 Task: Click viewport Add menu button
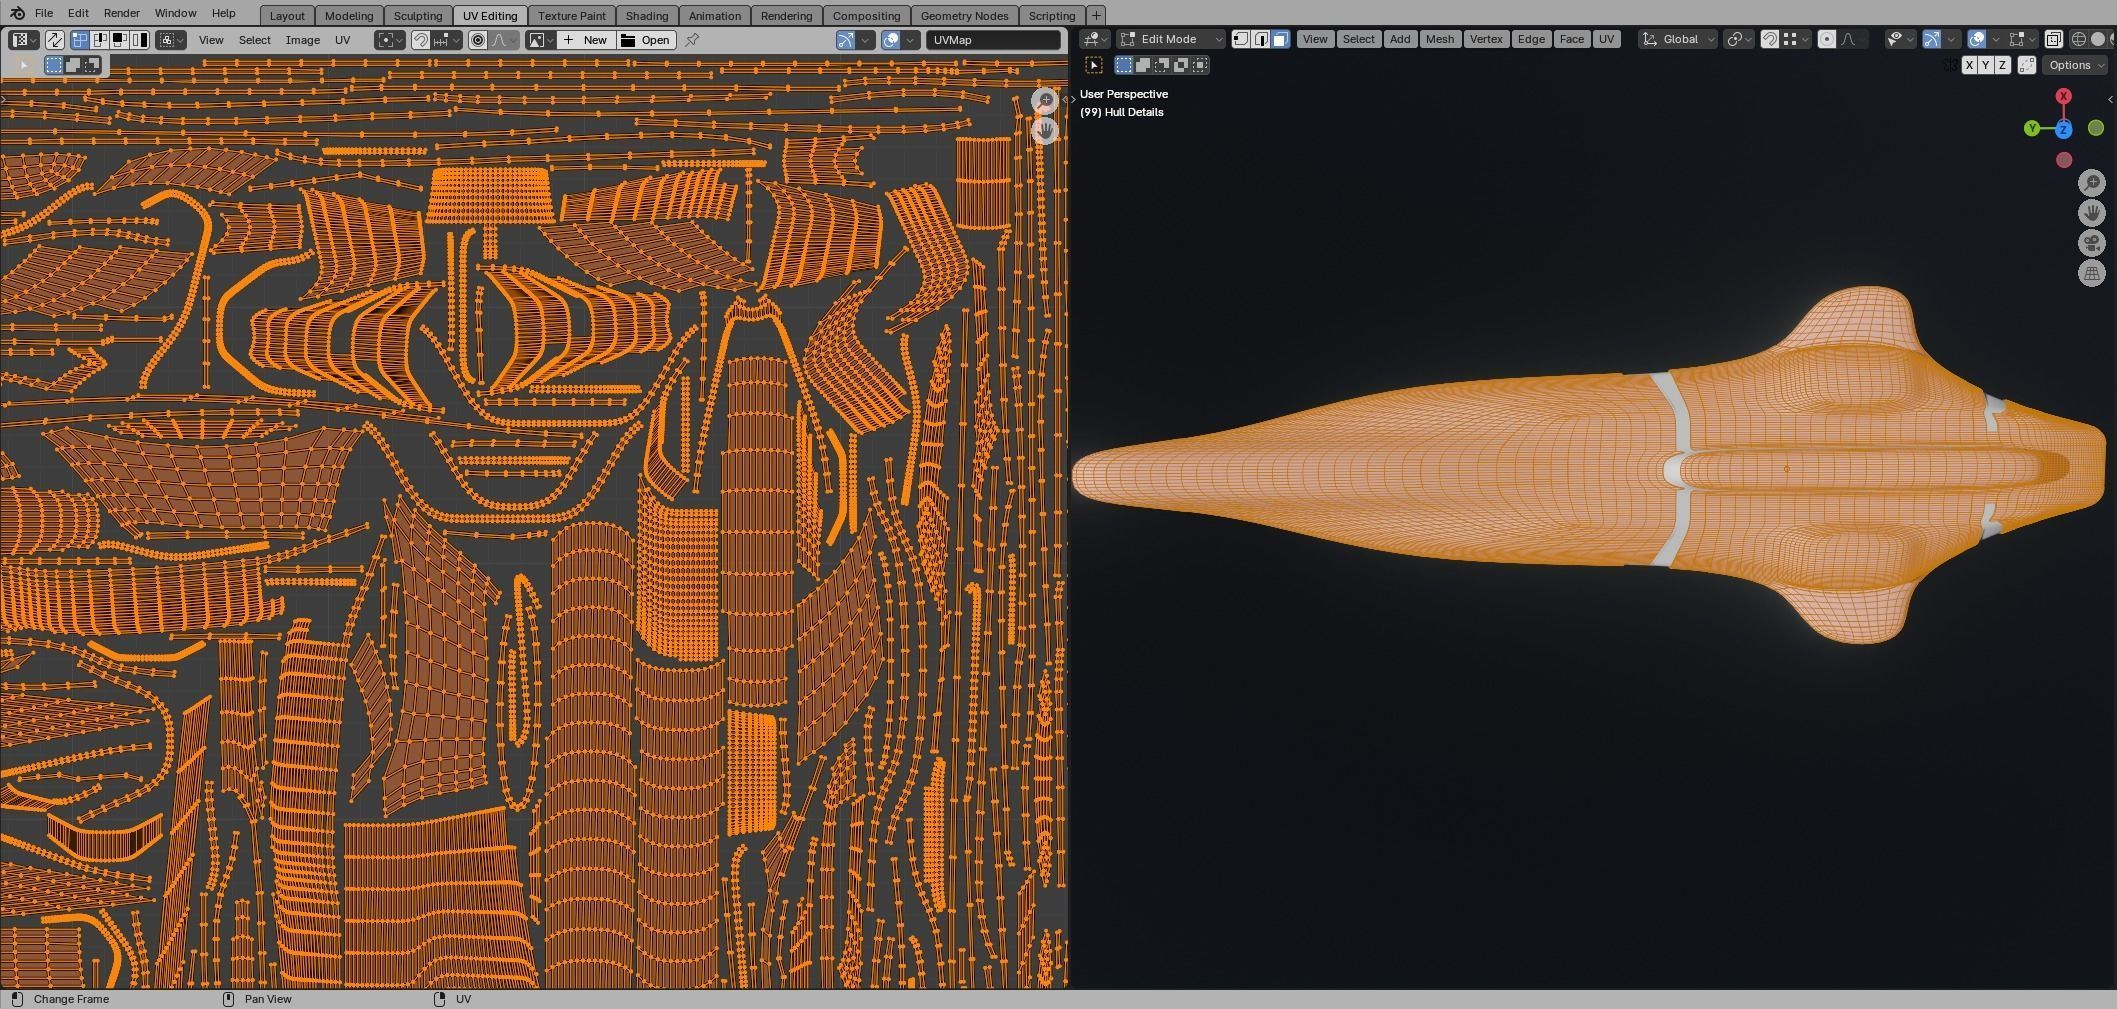tap(1400, 39)
